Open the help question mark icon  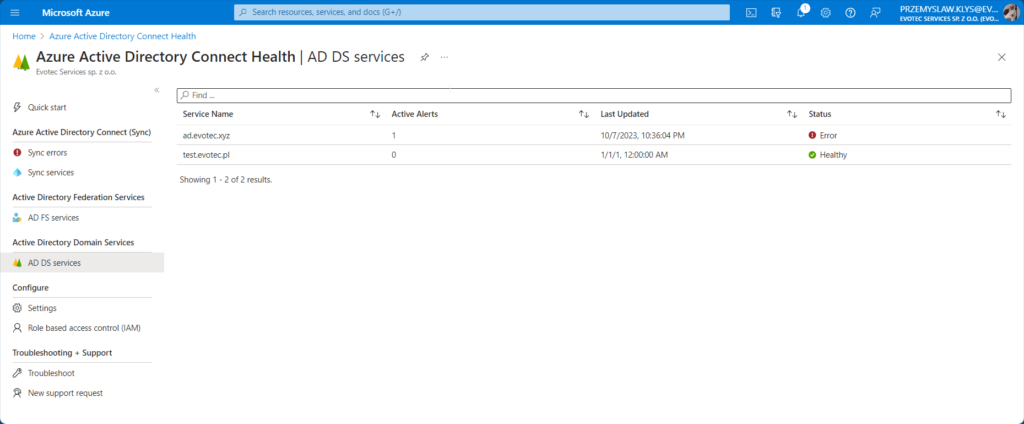[851, 12]
